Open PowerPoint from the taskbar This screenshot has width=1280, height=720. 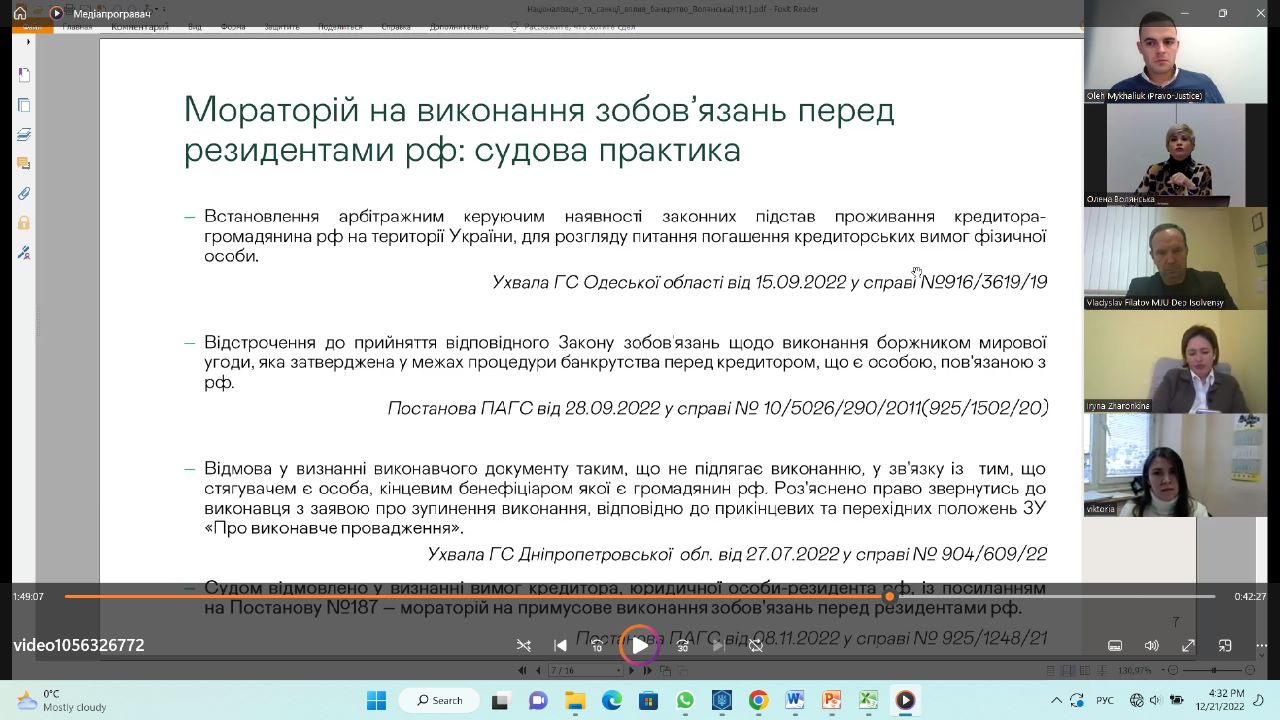831,700
